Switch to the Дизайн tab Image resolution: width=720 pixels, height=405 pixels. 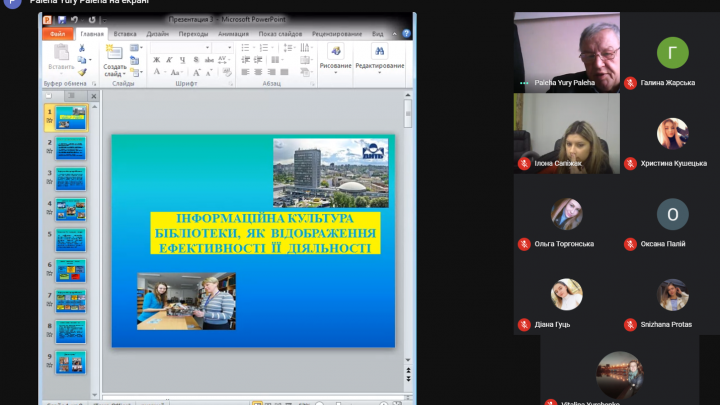click(158, 34)
